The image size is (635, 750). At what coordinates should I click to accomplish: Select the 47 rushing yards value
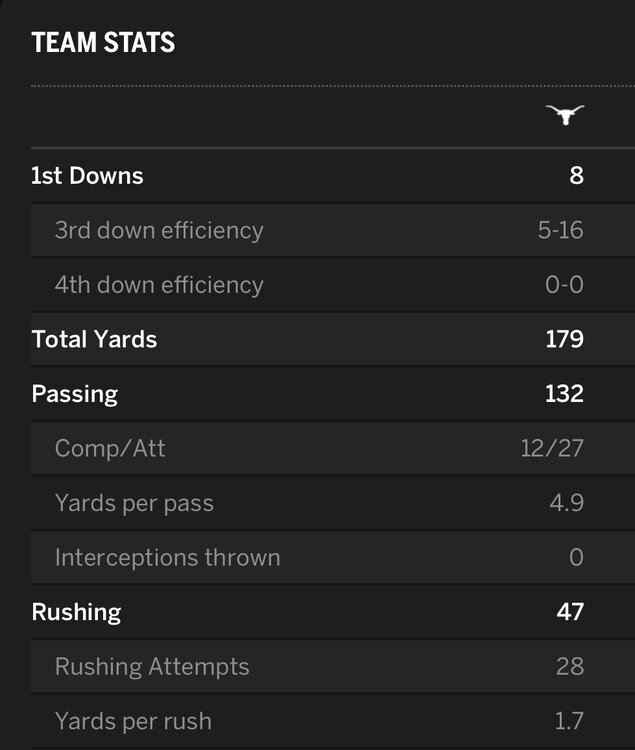pos(570,612)
